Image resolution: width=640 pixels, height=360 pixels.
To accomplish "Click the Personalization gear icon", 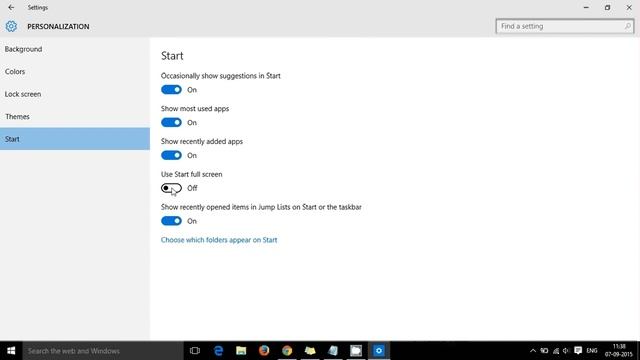I will click(x=11, y=26).
